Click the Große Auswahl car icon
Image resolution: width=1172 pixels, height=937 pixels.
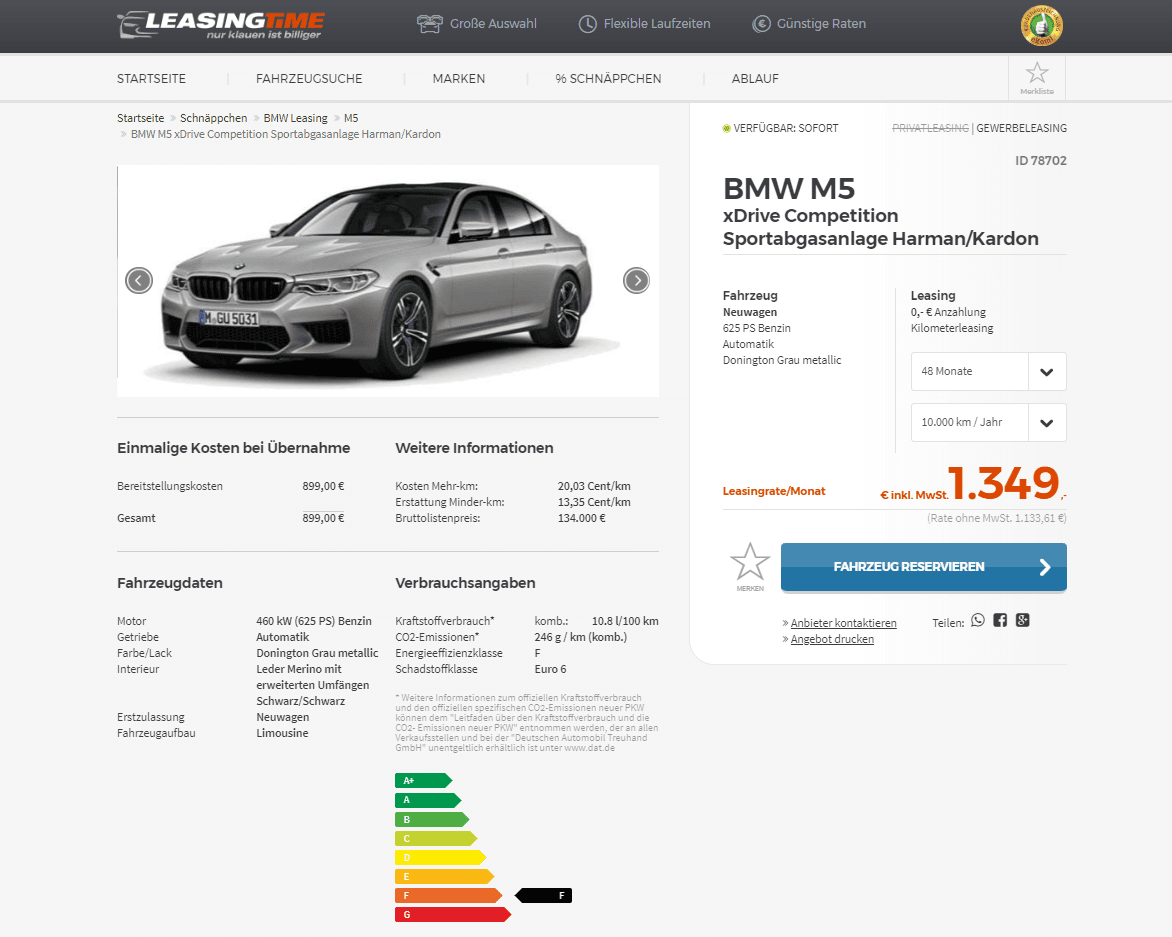coord(430,24)
